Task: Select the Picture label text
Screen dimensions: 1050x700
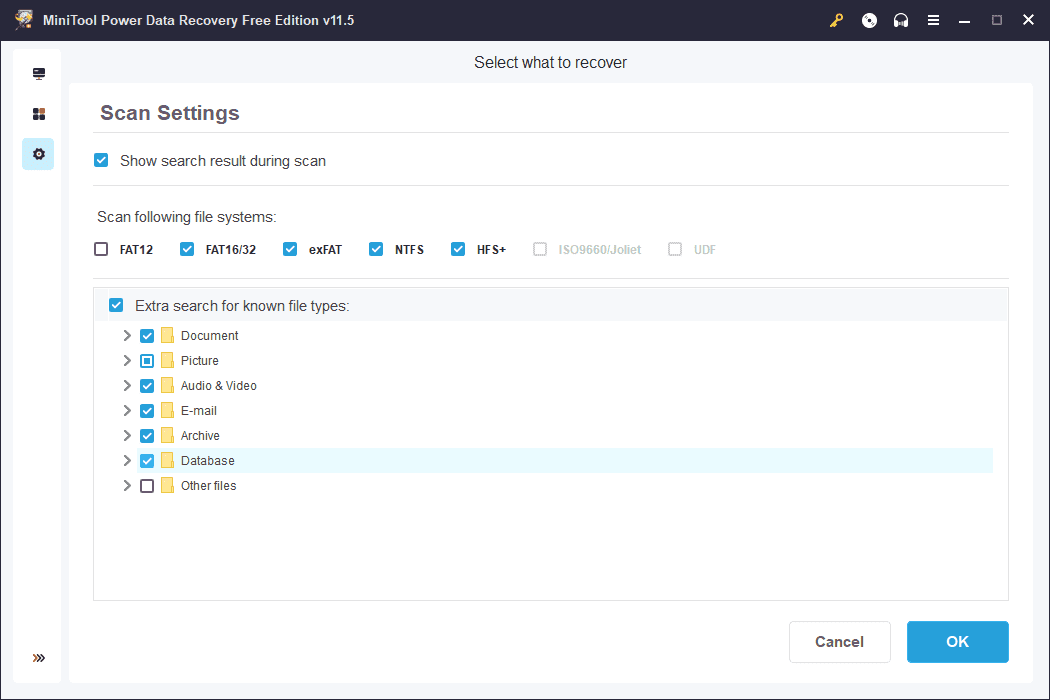Action: [200, 360]
